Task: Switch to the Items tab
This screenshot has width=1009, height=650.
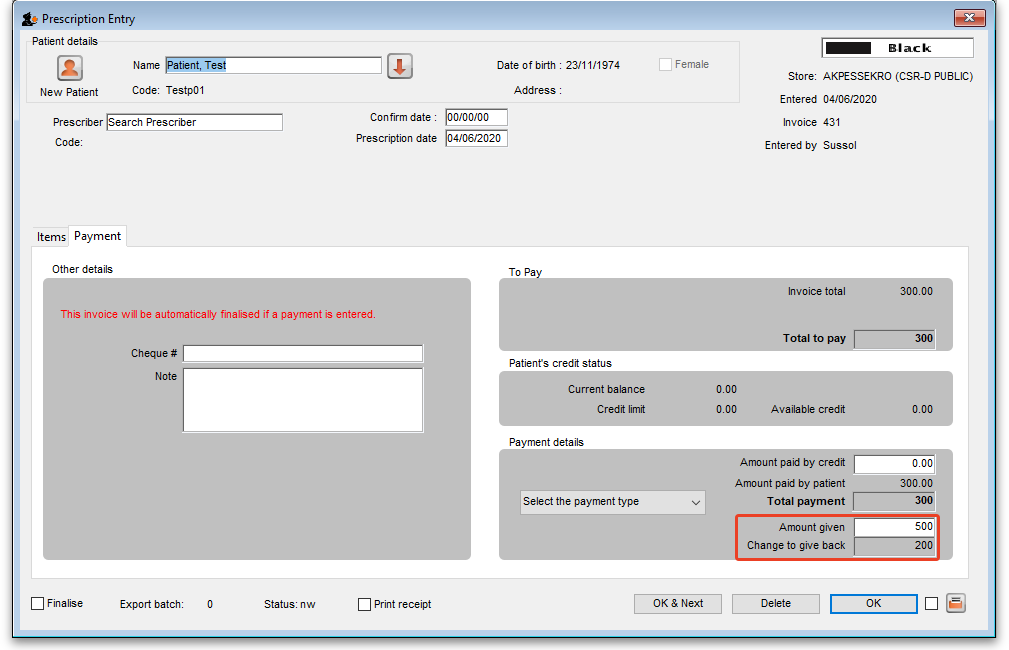Action: pyautogui.click(x=51, y=237)
